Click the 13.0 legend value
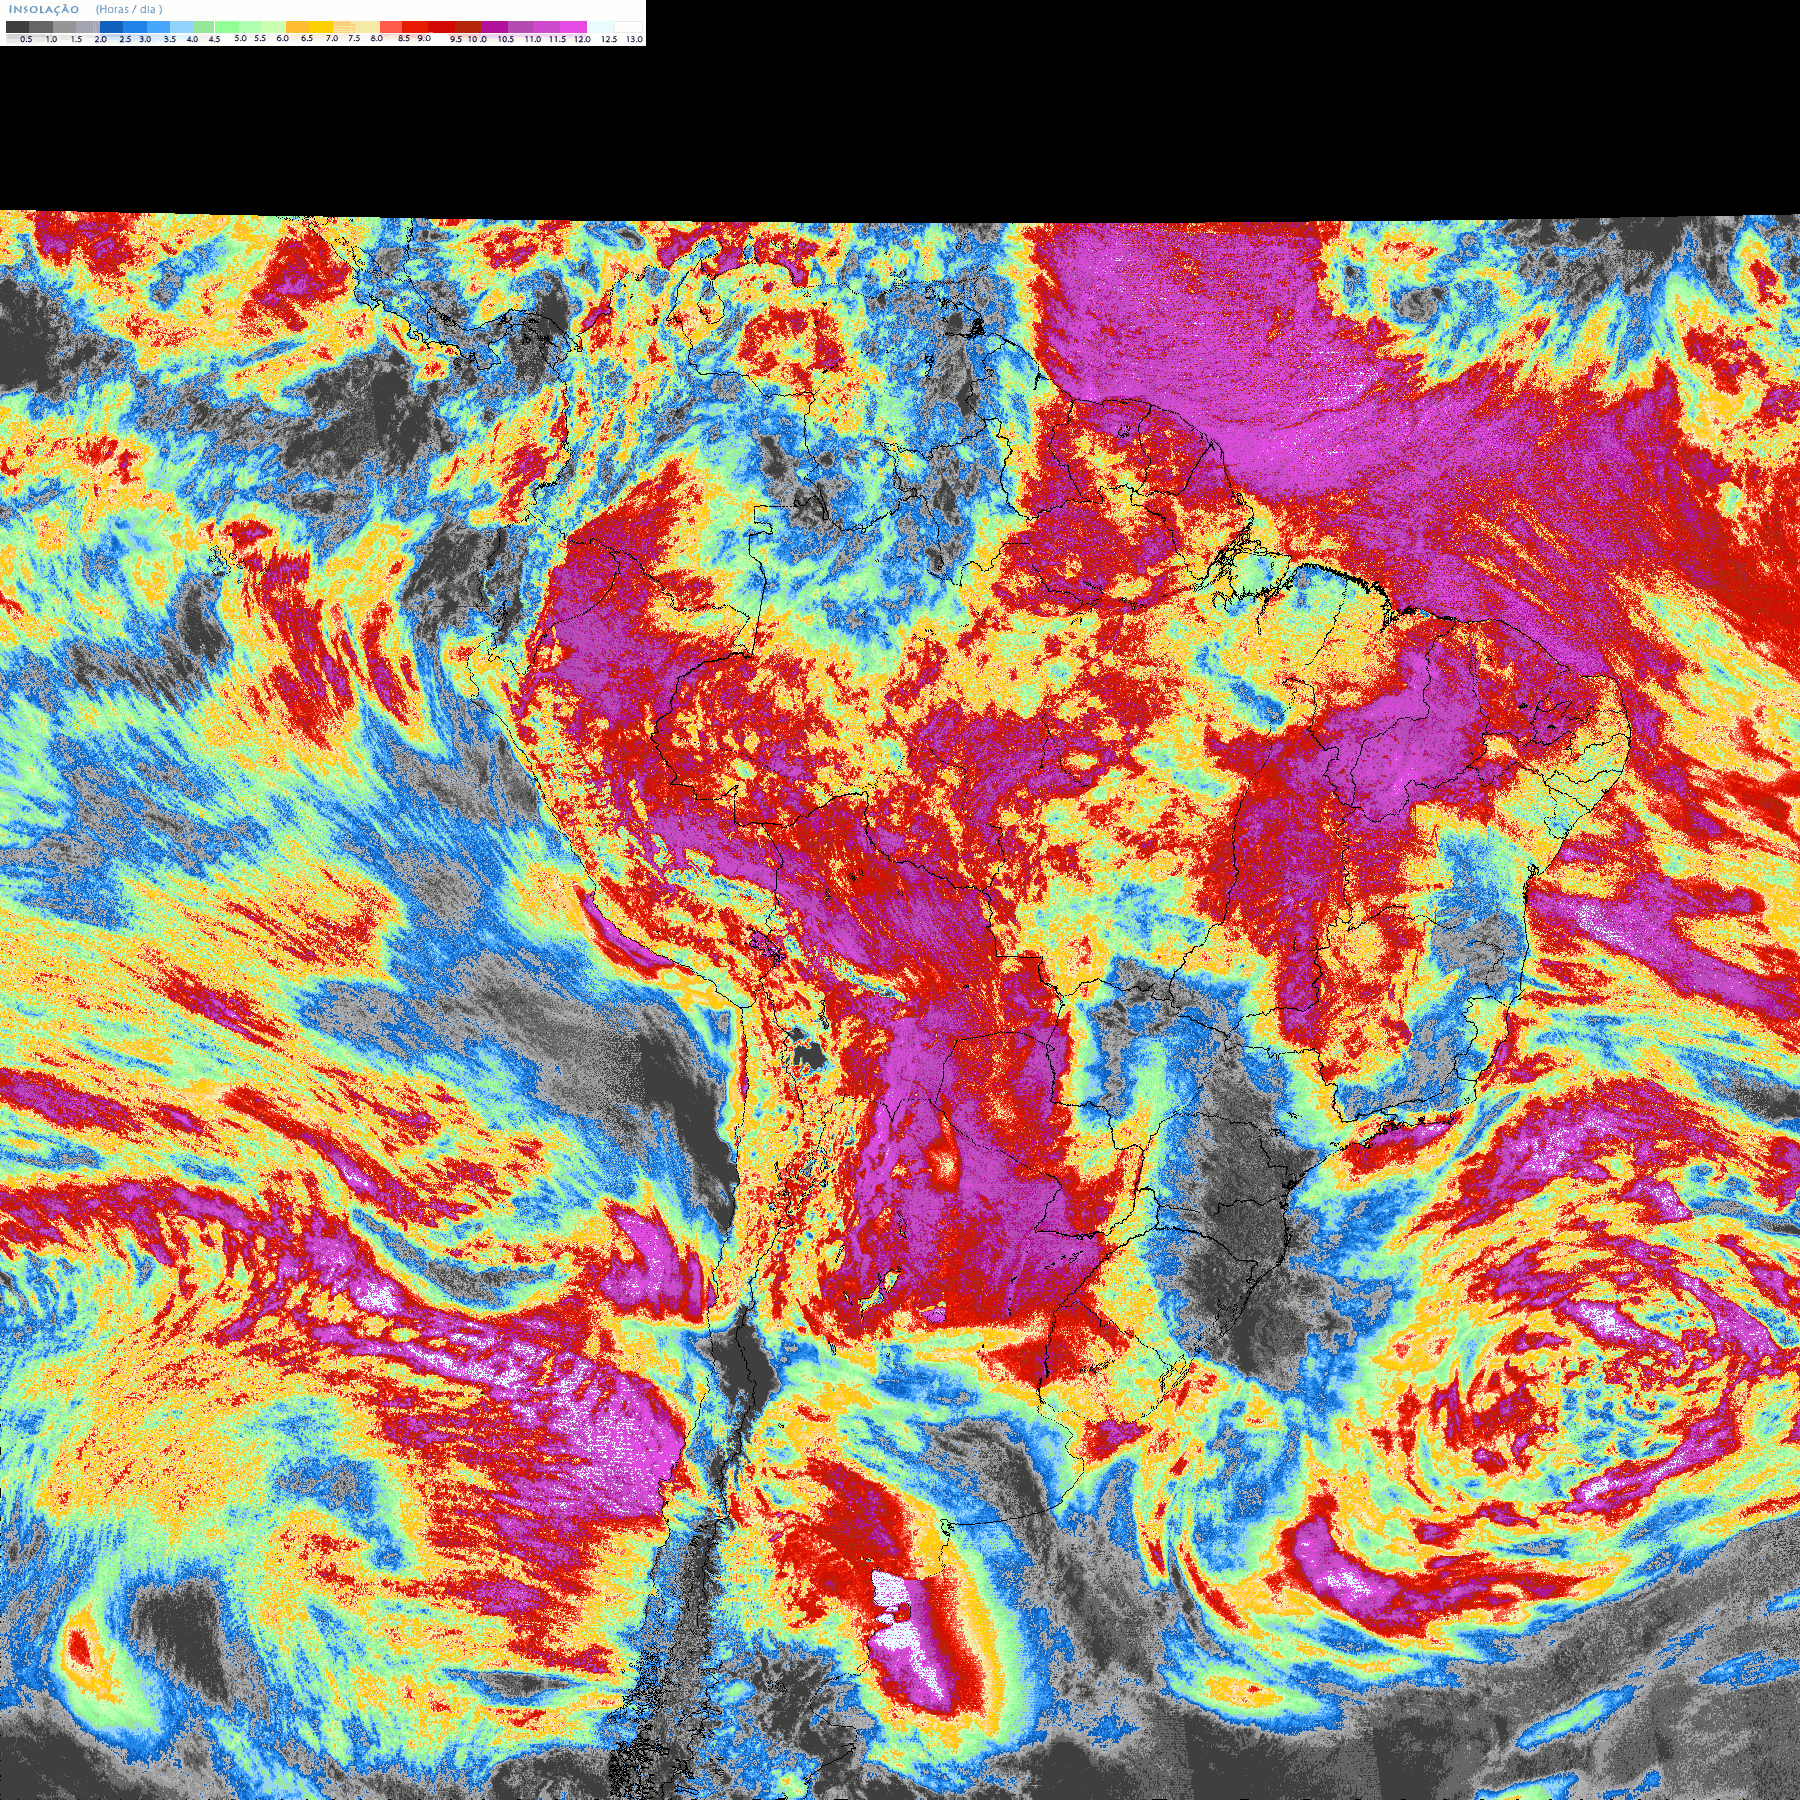The height and width of the screenshot is (1800, 1800). coord(635,39)
